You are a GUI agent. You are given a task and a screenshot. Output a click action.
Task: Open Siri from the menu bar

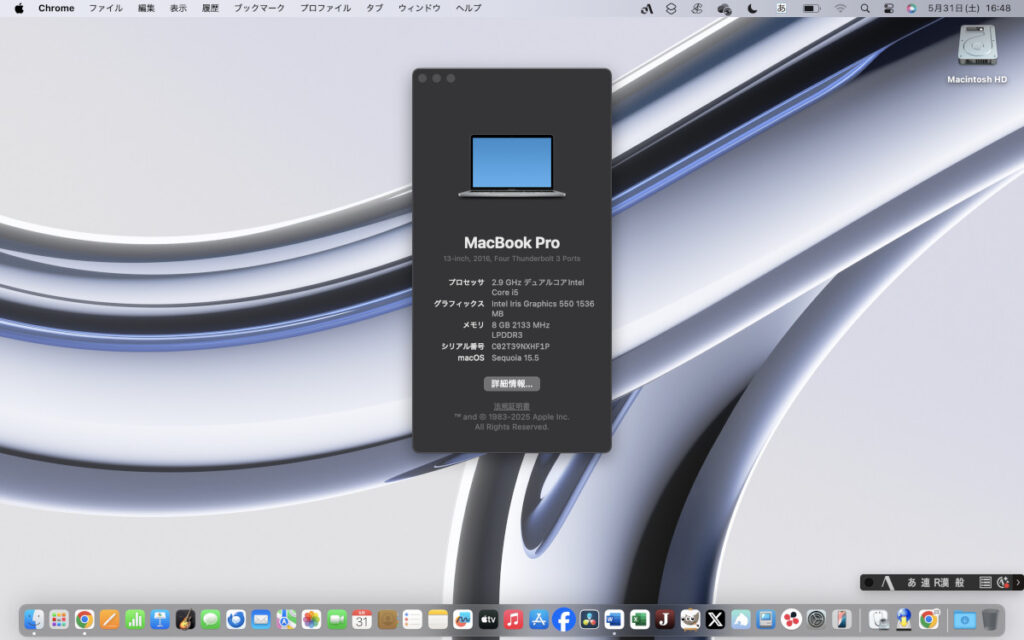pyautogui.click(x=912, y=8)
